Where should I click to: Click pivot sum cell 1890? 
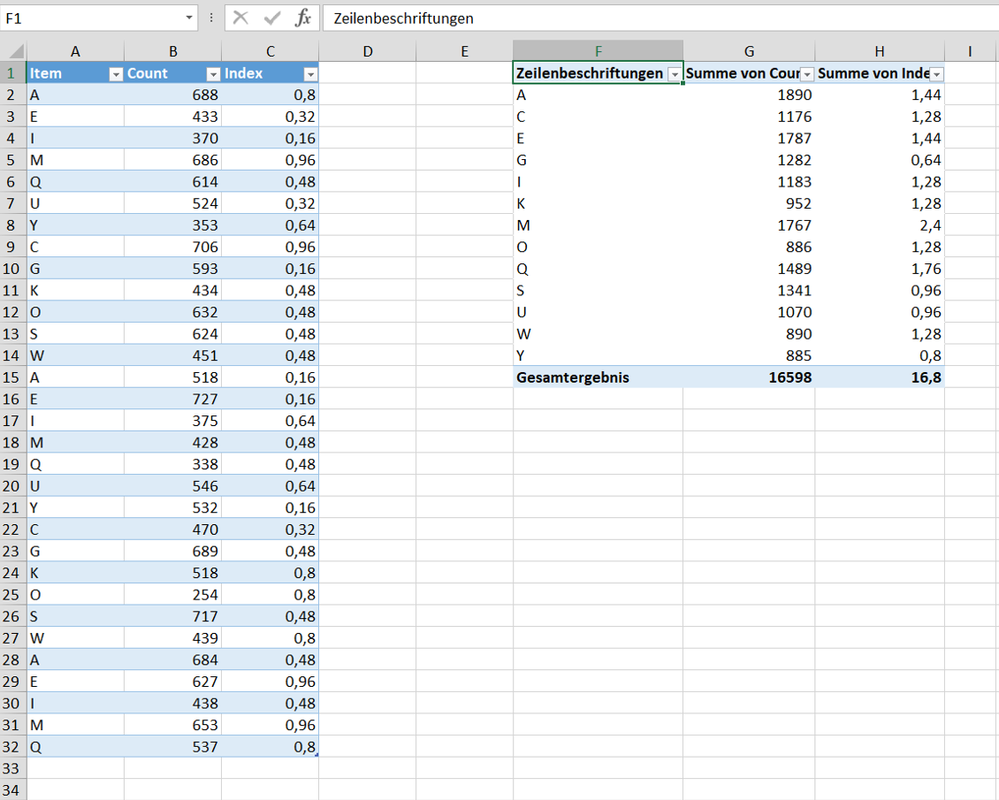(749, 95)
